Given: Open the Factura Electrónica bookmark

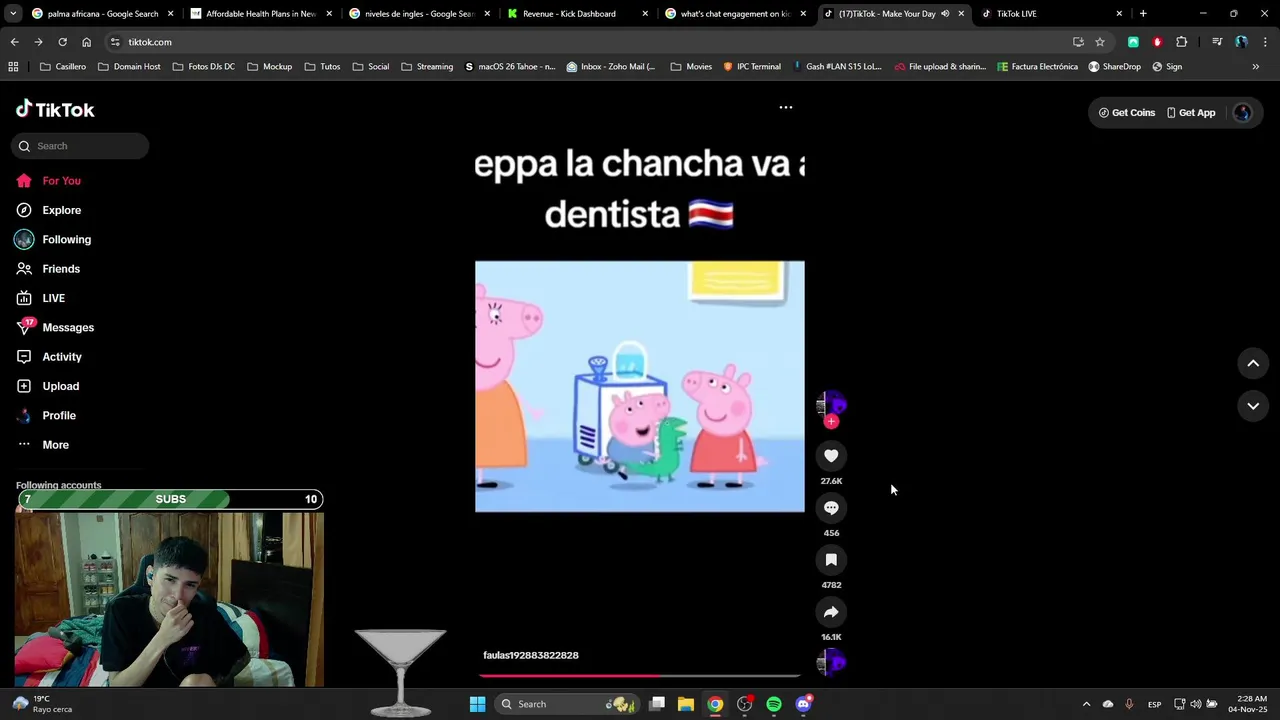Looking at the screenshot, I should tap(1038, 67).
